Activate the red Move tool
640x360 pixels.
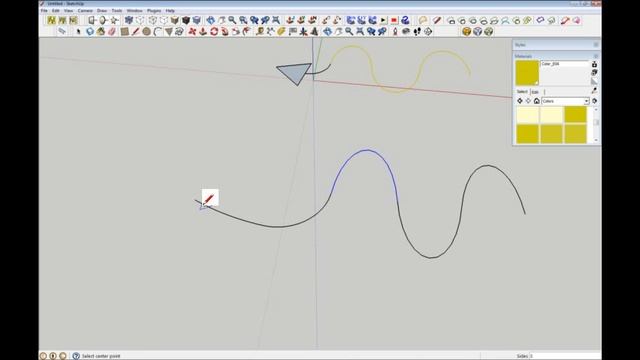click(192, 31)
